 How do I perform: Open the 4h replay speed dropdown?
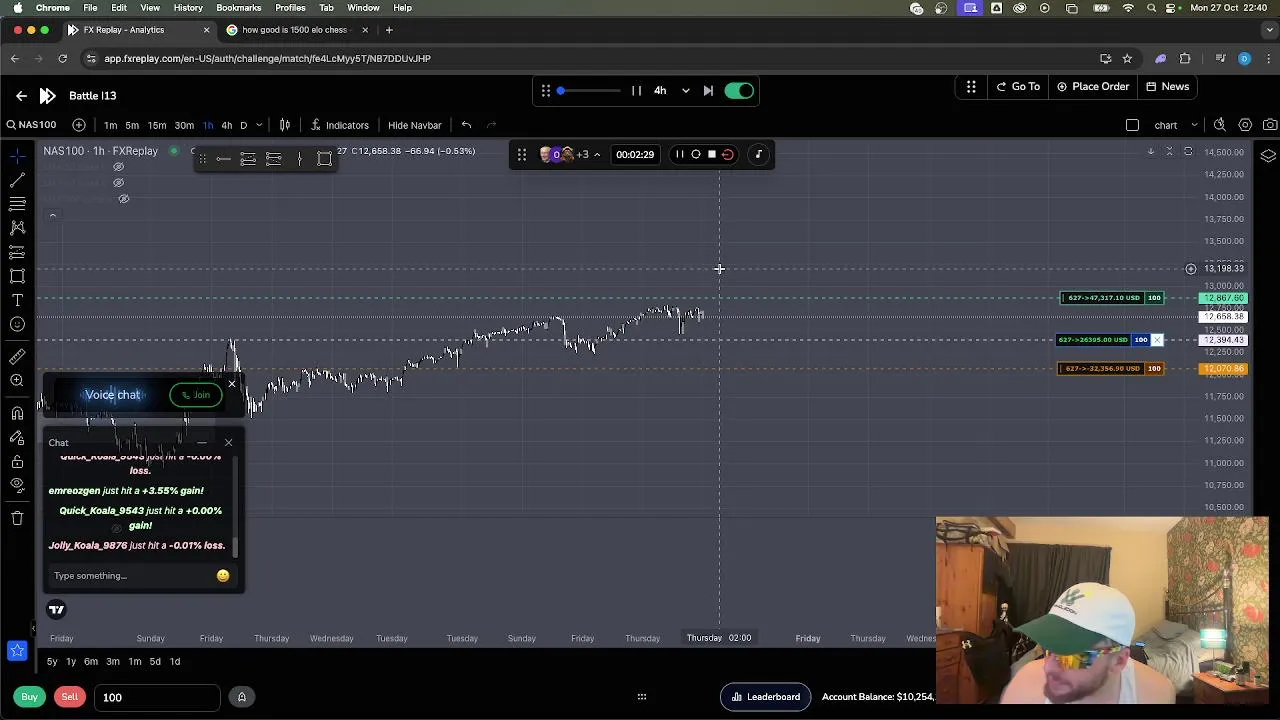pos(685,91)
